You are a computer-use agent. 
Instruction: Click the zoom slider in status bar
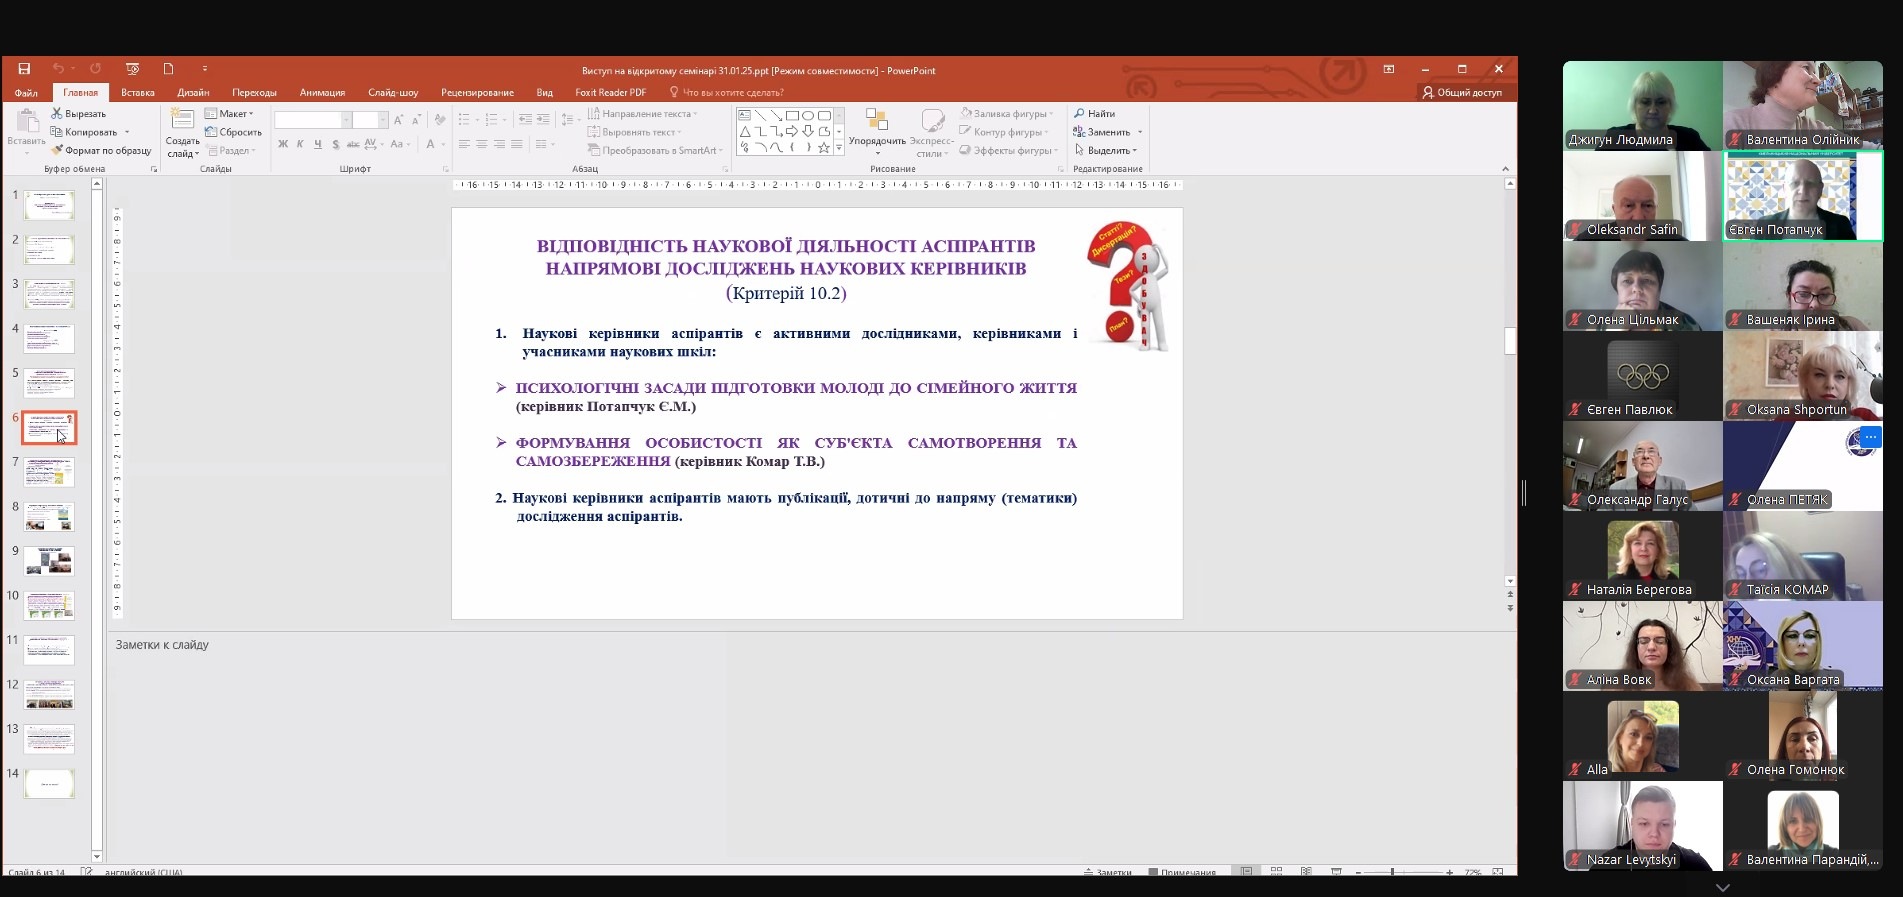point(1392,872)
